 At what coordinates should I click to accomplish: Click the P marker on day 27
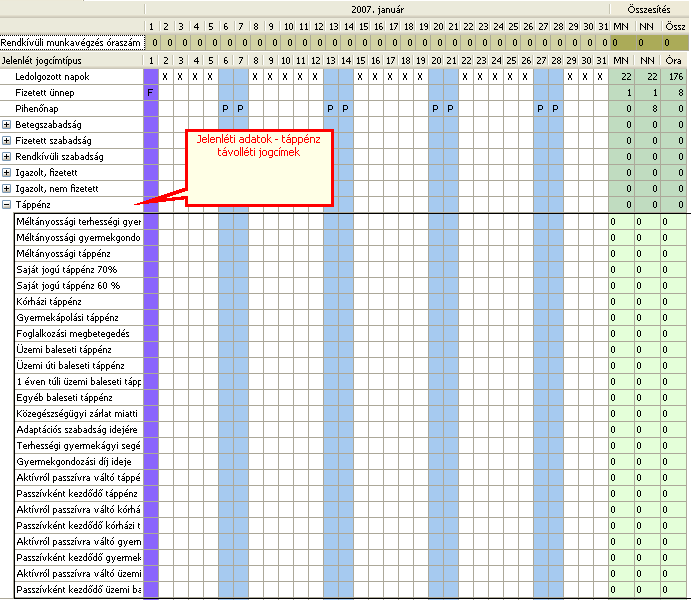(x=540, y=108)
